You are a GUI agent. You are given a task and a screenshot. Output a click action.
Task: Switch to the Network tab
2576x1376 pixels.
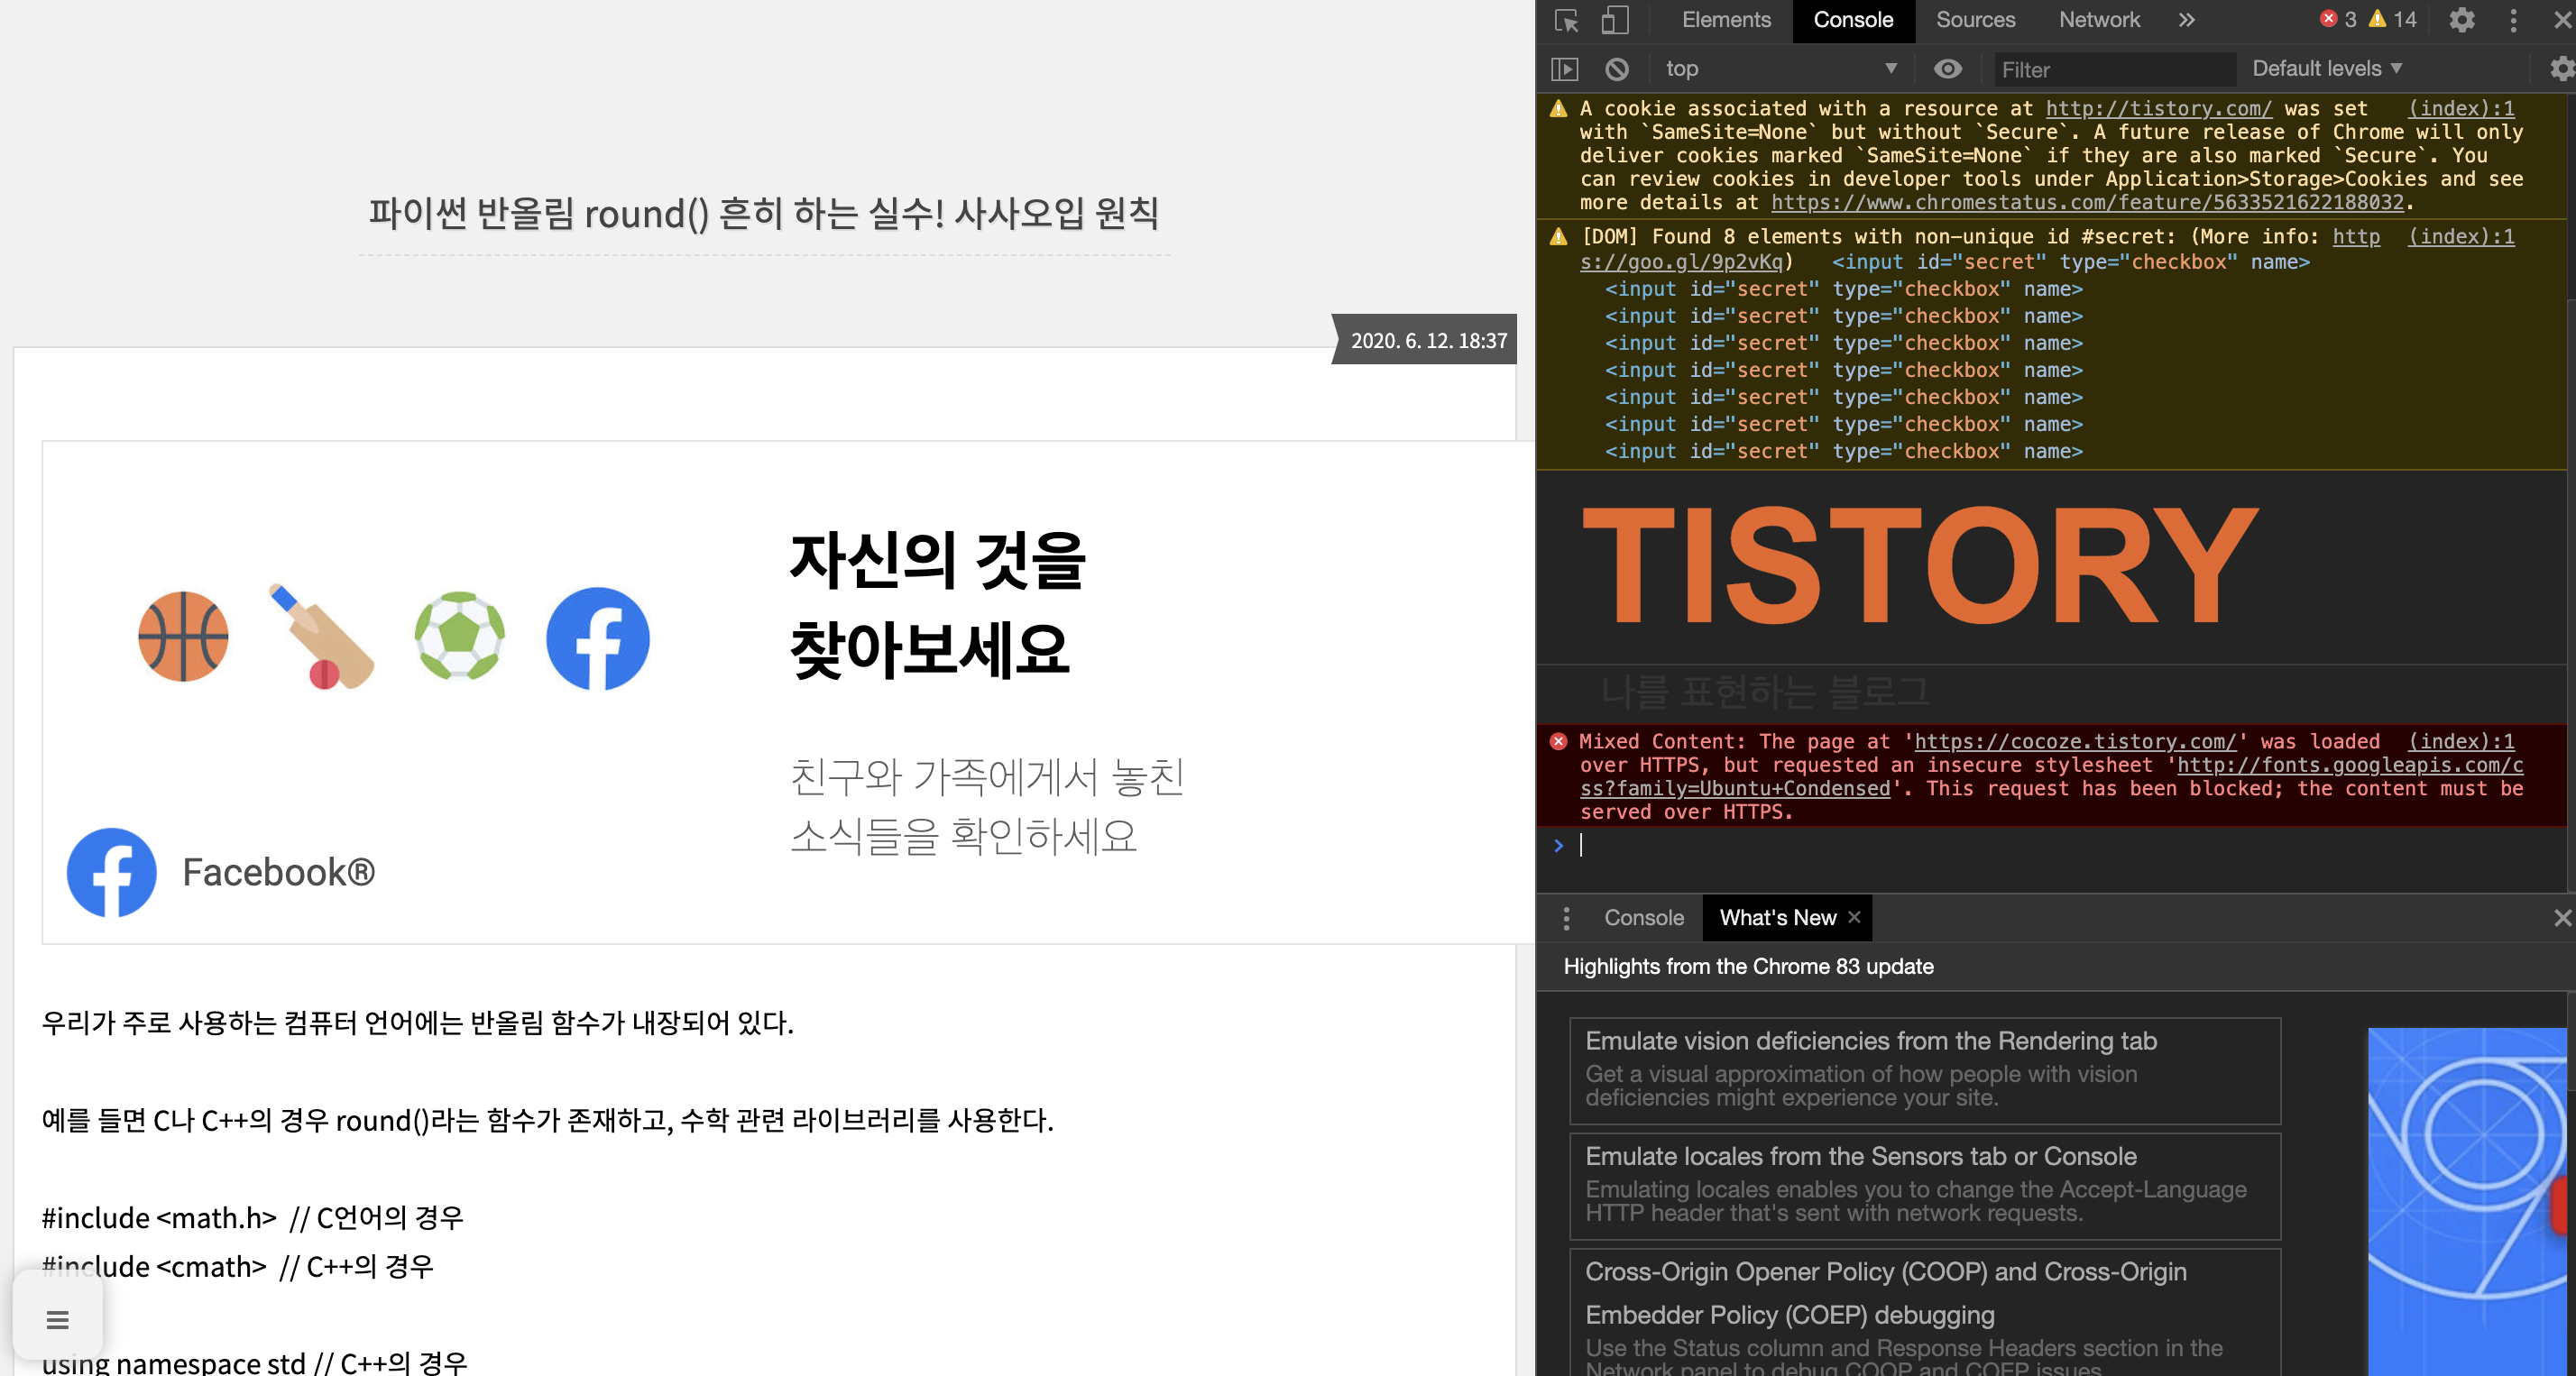pos(2099,20)
